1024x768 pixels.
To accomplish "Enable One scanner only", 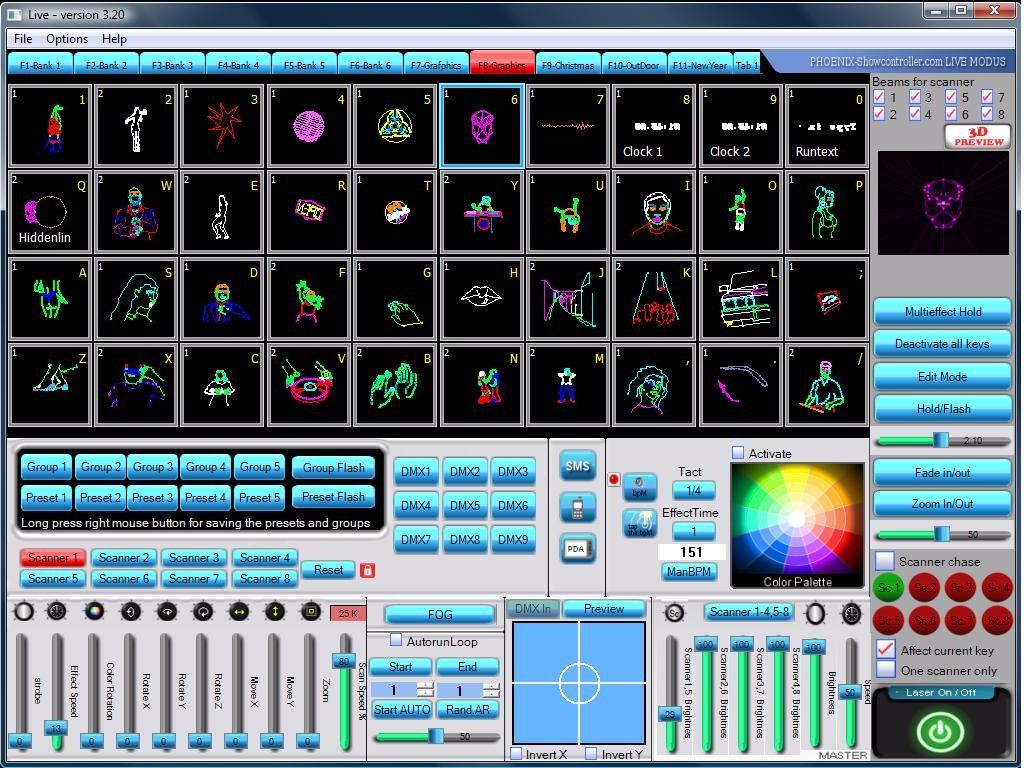I will click(886, 669).
